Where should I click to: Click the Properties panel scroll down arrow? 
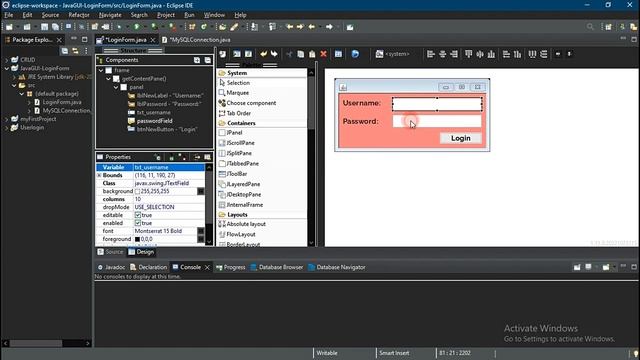(209, 242)
